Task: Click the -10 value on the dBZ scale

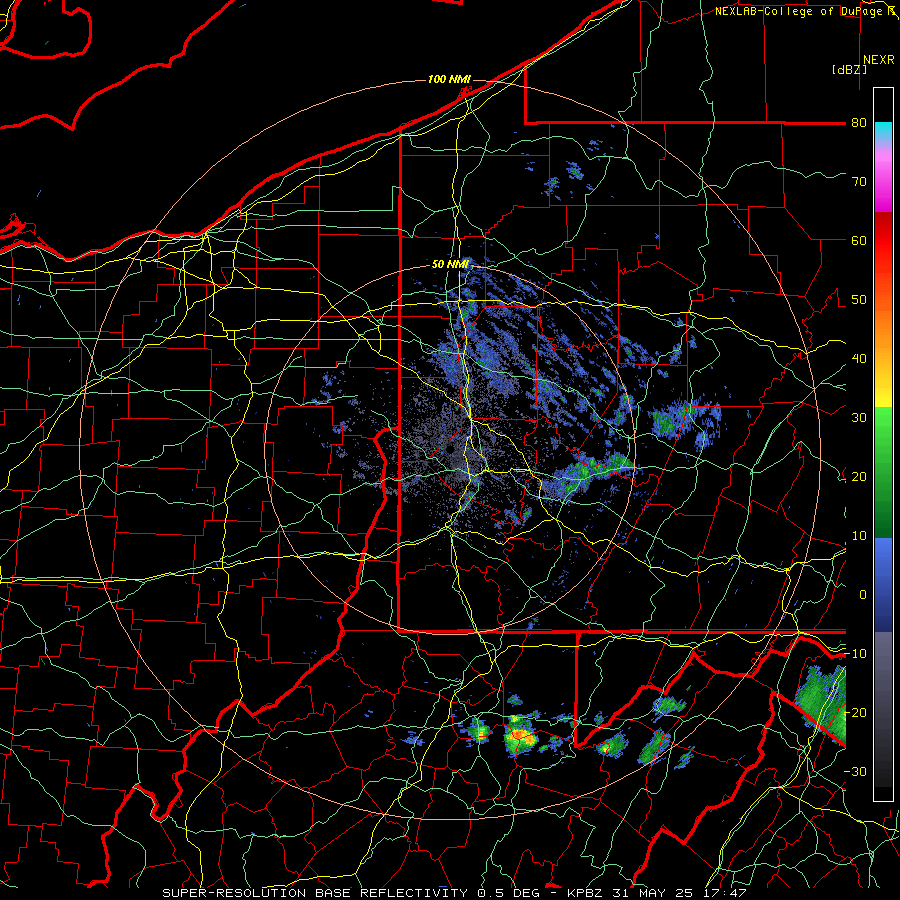Action: click(x=855, y=654)
